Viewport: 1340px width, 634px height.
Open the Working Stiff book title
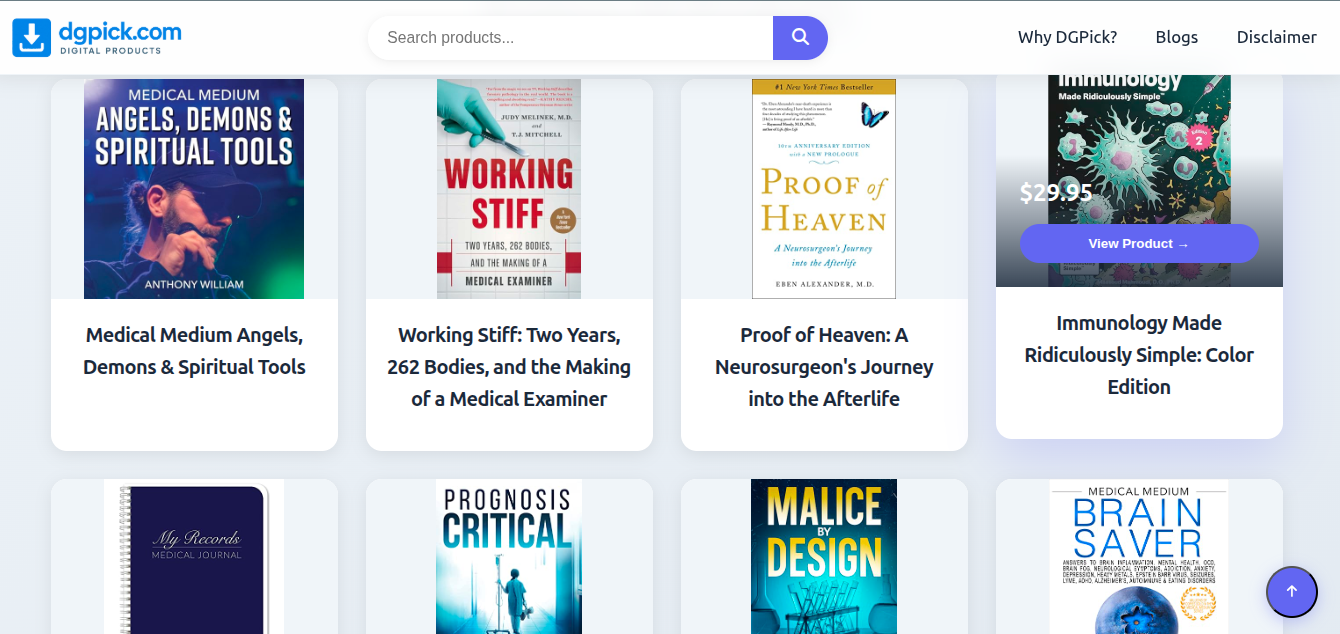[509, 367]
